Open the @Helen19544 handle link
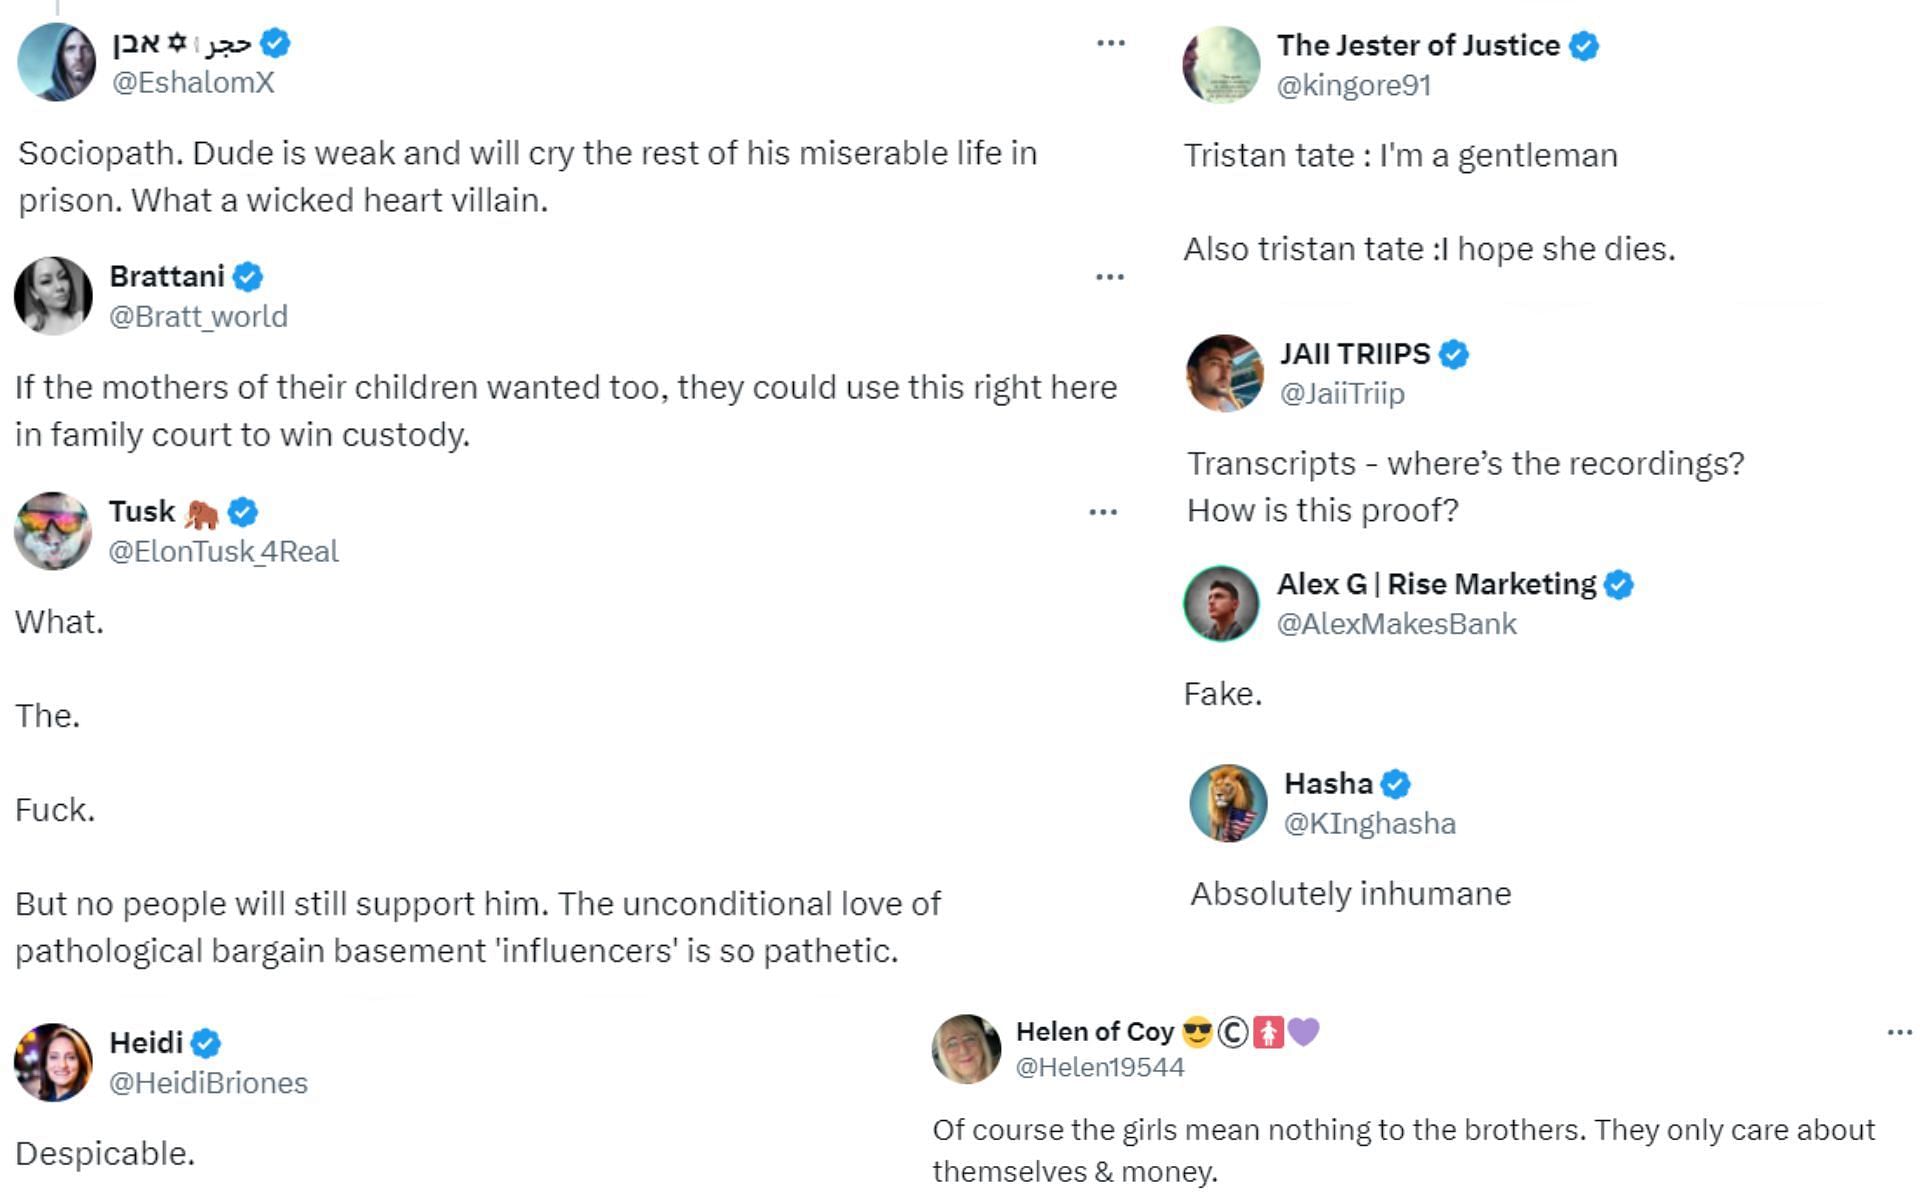Viewport: 1920px width, 1200px height. point(1100,1068)
